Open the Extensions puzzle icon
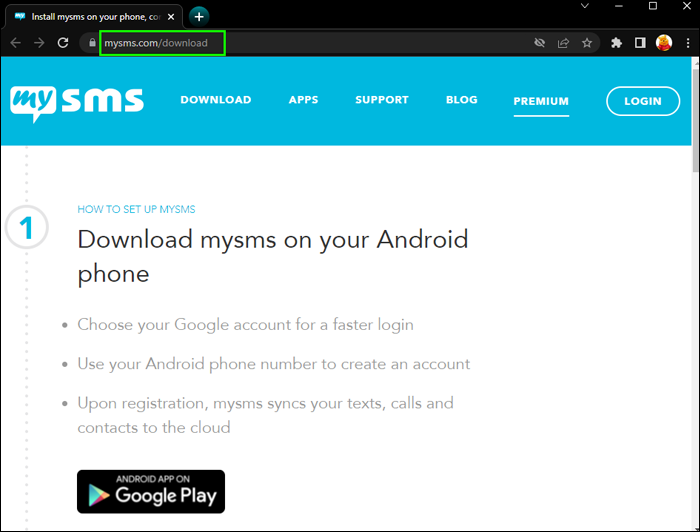The width and height of the screenshot is (700, 532). pyautogui.click(x=617, y=43)
